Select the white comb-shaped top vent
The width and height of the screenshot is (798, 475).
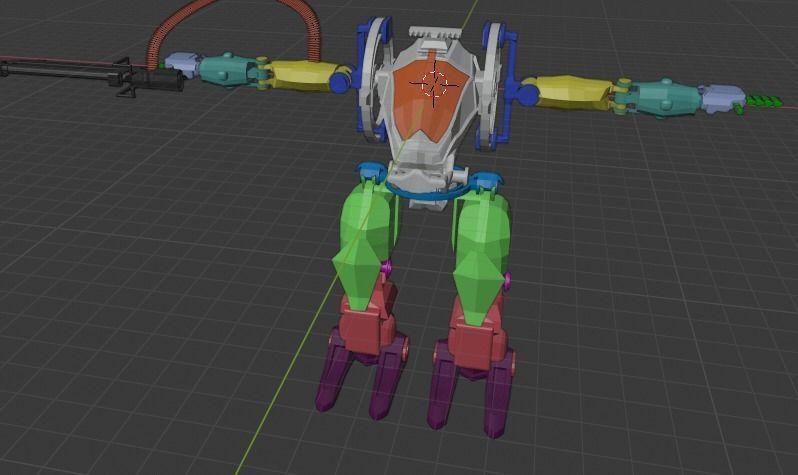click(436, 34)
